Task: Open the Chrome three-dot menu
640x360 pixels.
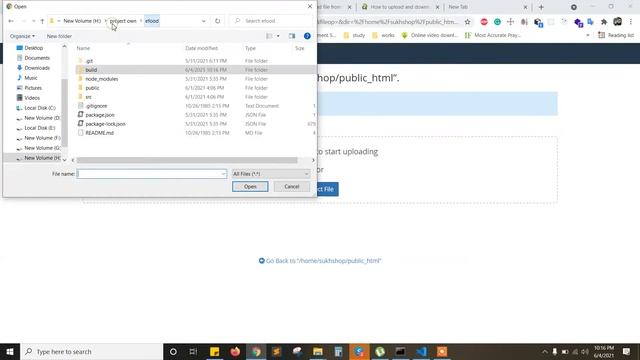Action: pos(631,22)
